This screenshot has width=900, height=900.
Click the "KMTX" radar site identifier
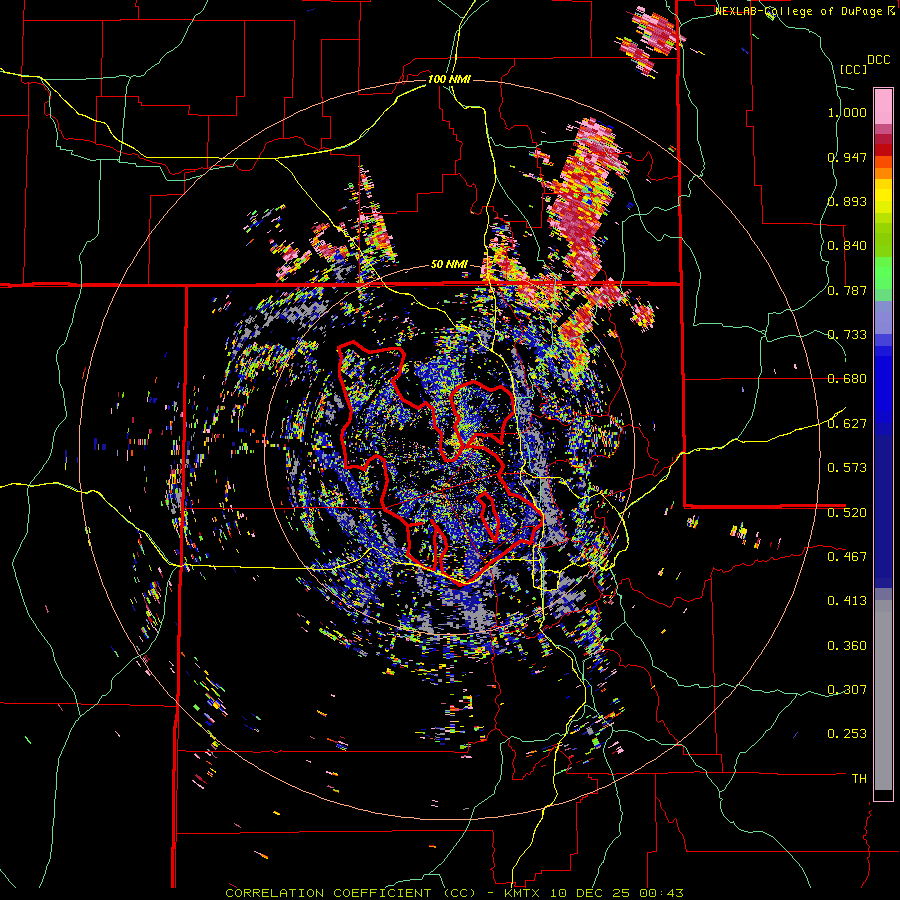524,893
